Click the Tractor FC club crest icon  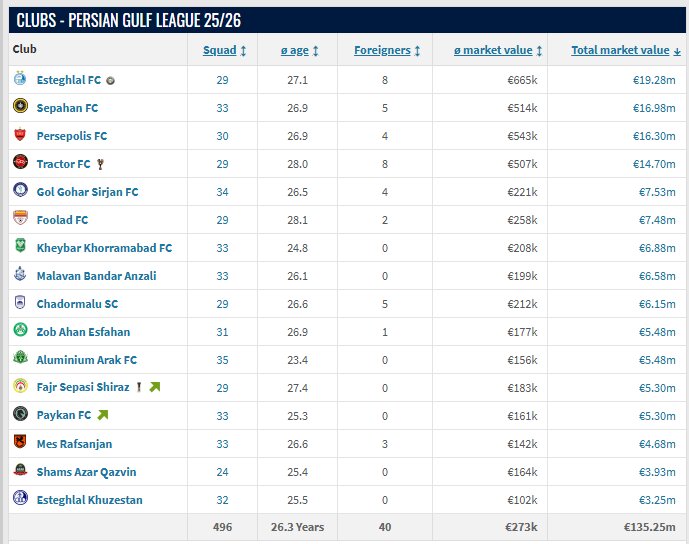click(x=20, y=163)
